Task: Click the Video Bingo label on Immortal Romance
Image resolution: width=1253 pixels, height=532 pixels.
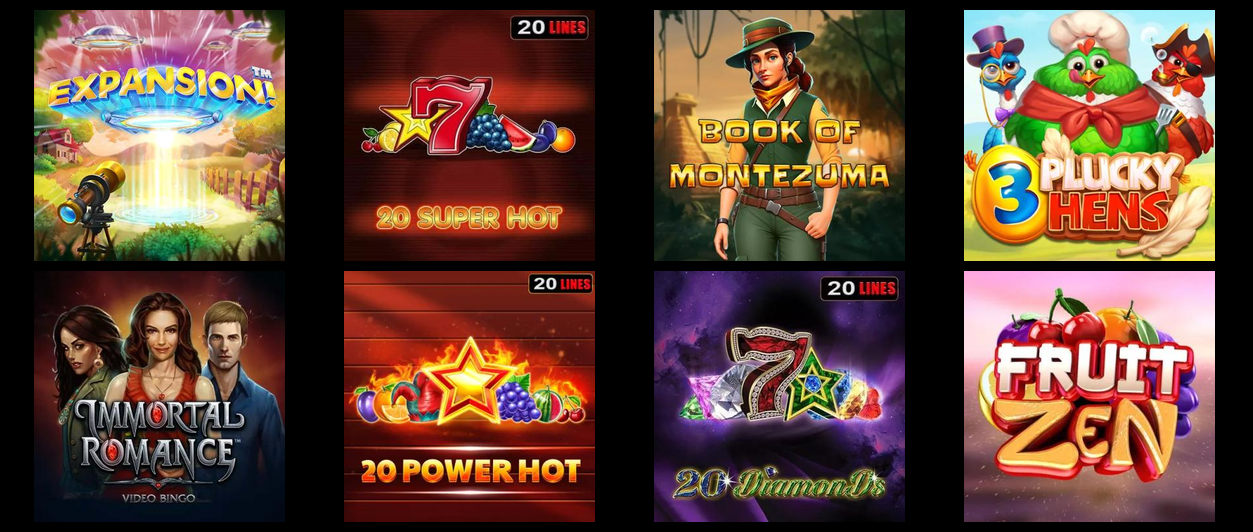Action: point(158,496)
